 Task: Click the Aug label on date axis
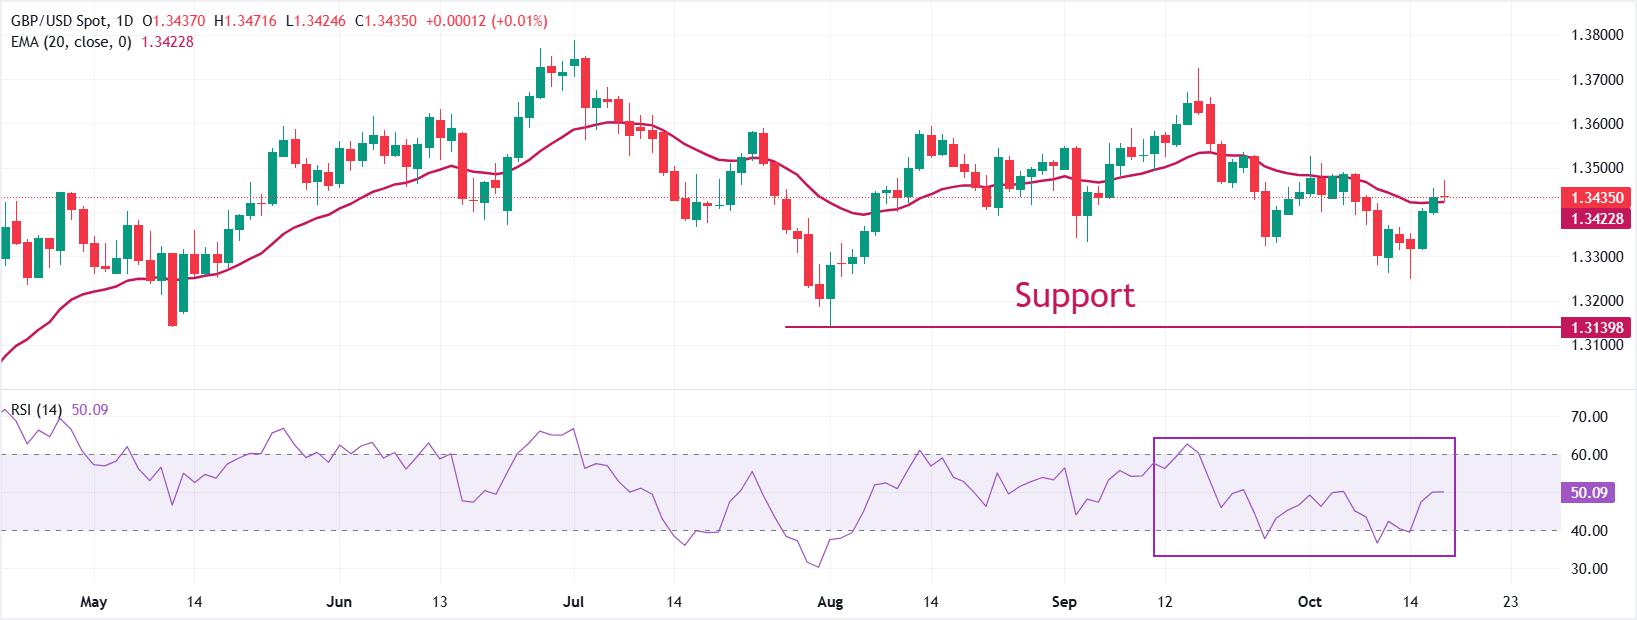click(x=831, y=602)
